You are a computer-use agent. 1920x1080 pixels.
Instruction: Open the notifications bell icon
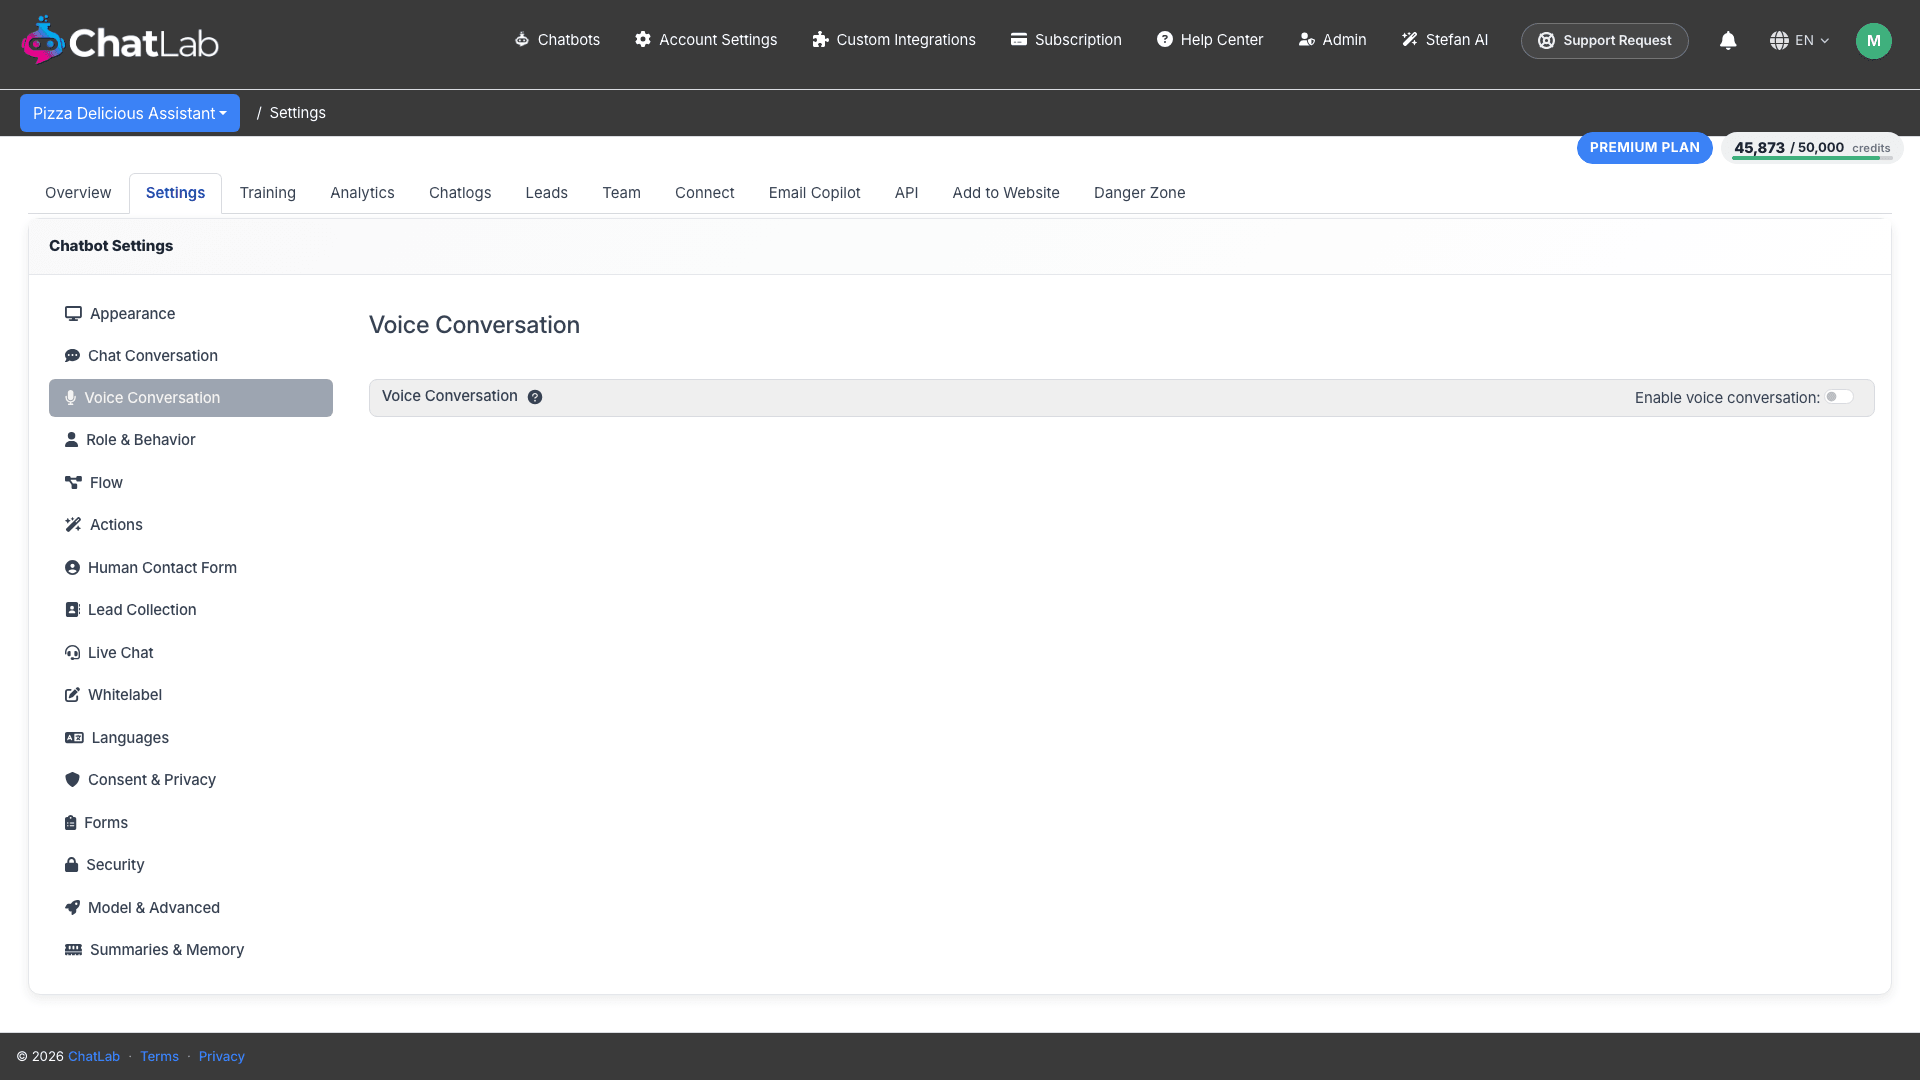click(1728, 40)
